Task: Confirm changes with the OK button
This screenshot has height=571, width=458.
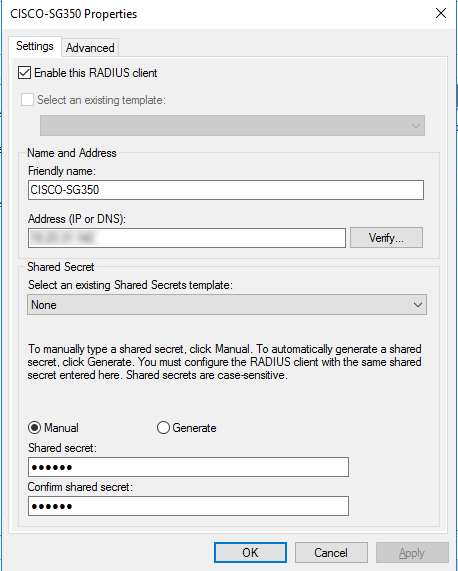Action: click(250, 552)
